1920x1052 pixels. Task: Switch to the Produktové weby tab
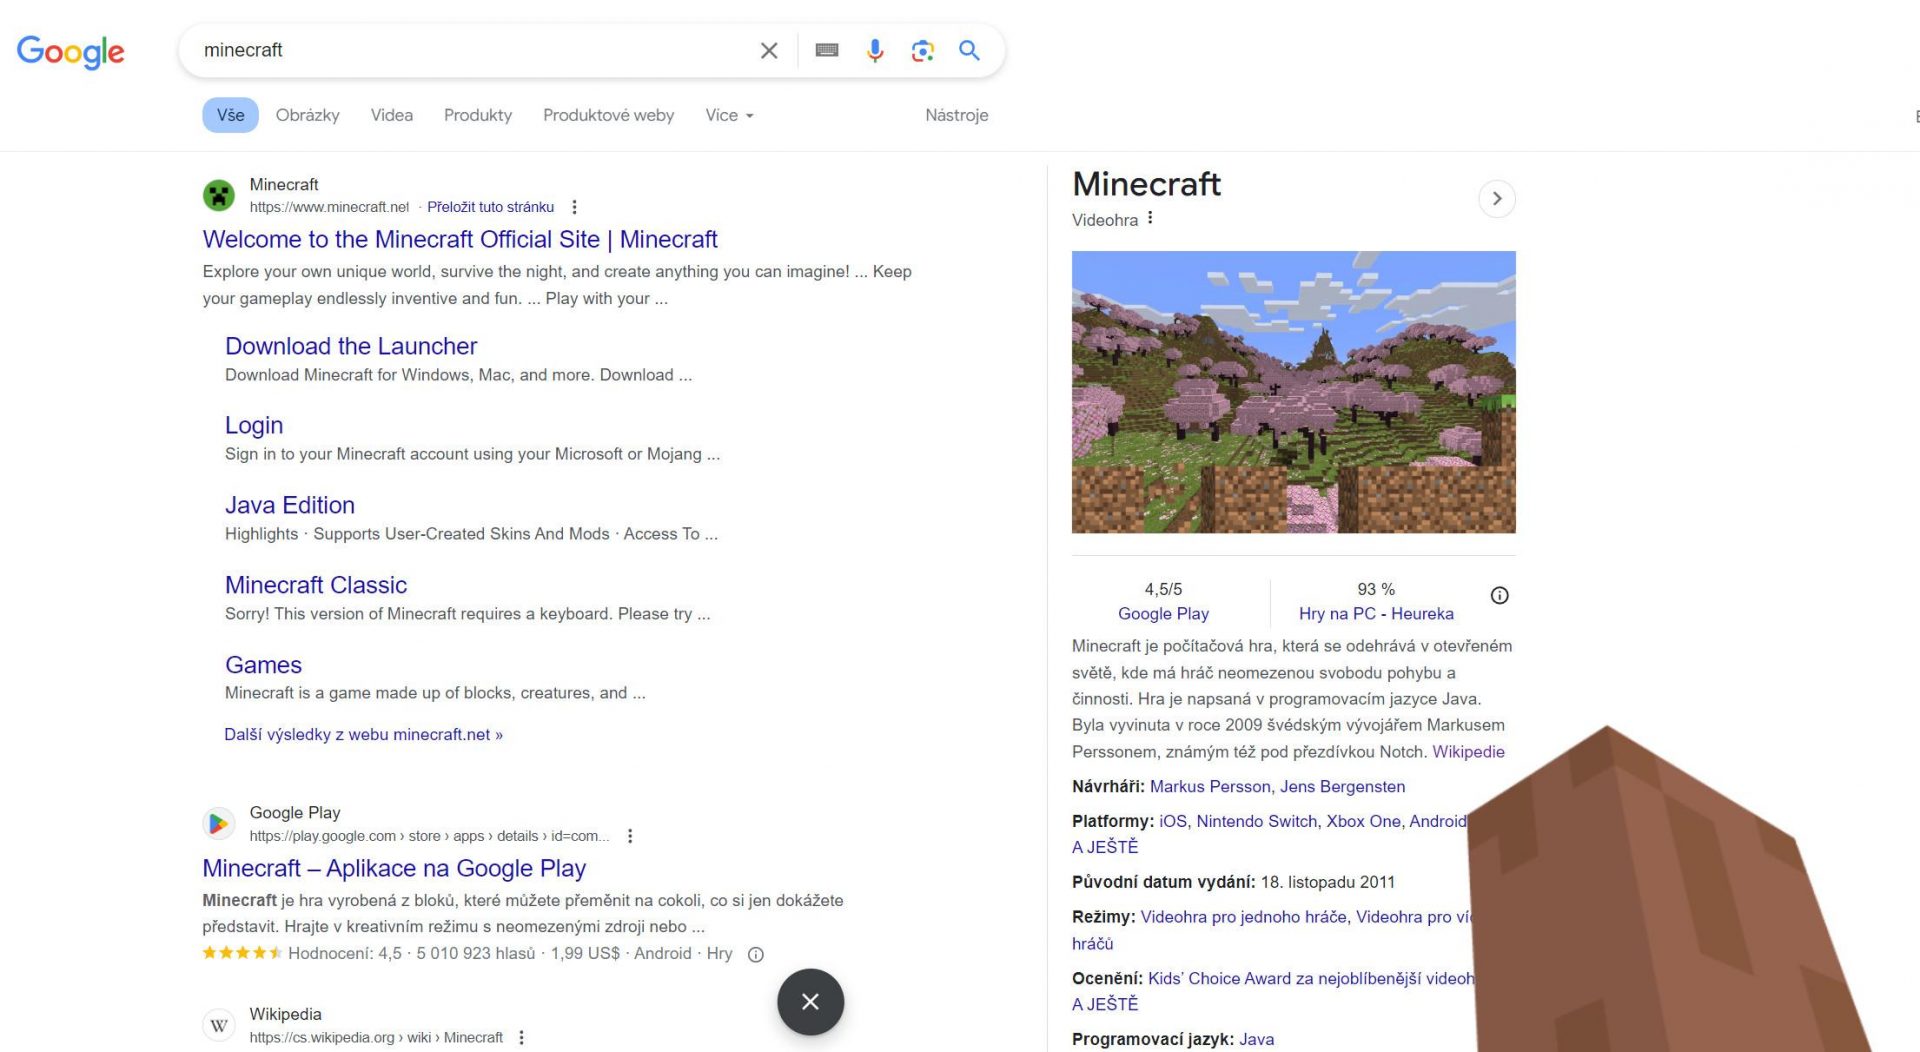tap(609, 115)
